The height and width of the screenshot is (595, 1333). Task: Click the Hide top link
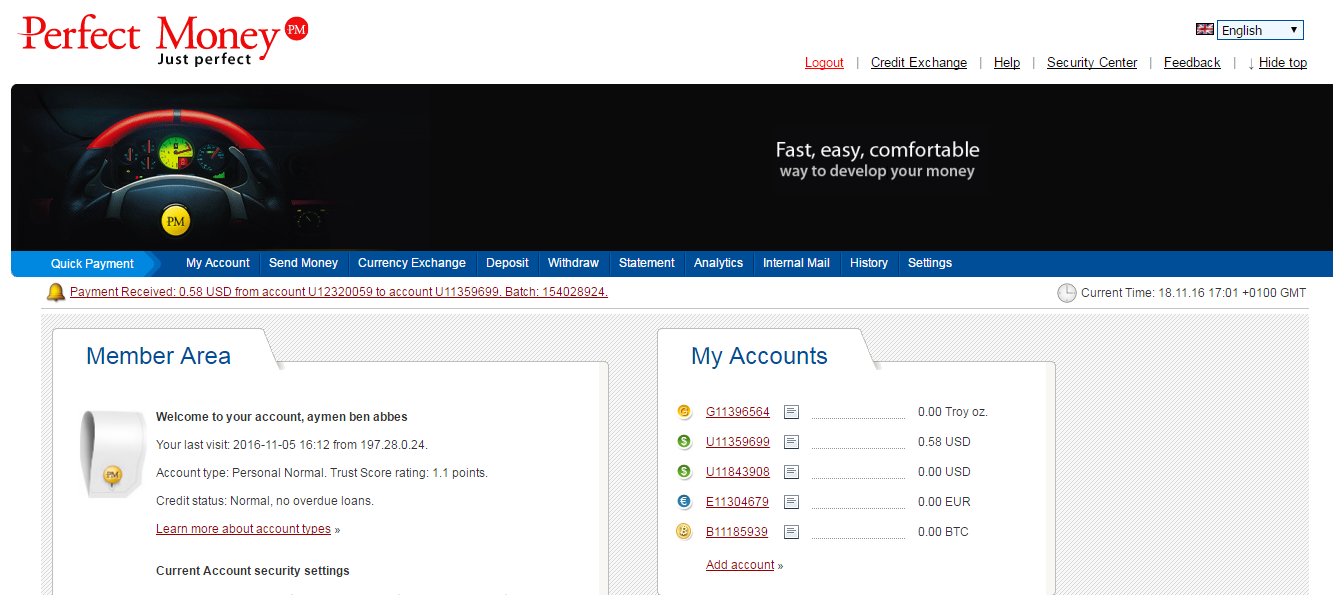tap(1283, 62)
